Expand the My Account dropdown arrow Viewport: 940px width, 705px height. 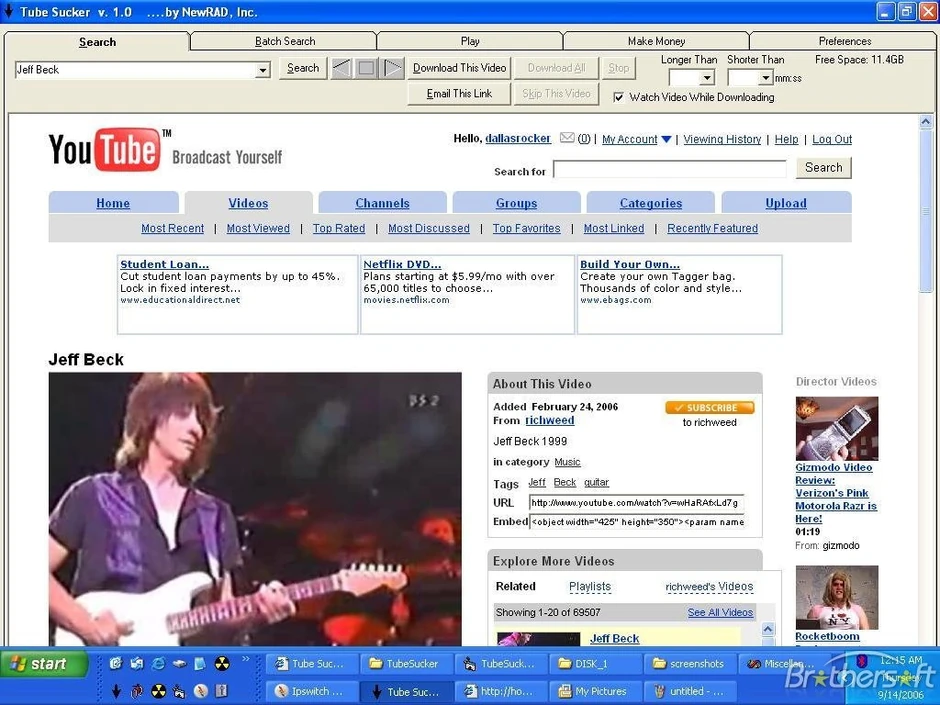pos(666,140)
